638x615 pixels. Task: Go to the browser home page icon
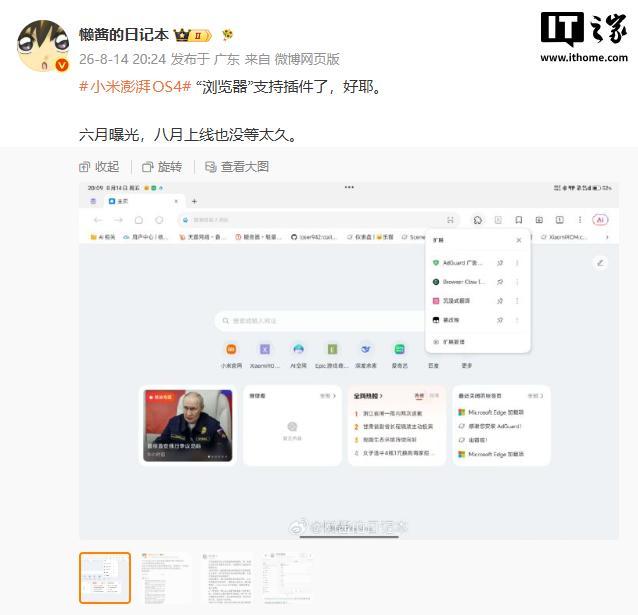click(139, 220)
